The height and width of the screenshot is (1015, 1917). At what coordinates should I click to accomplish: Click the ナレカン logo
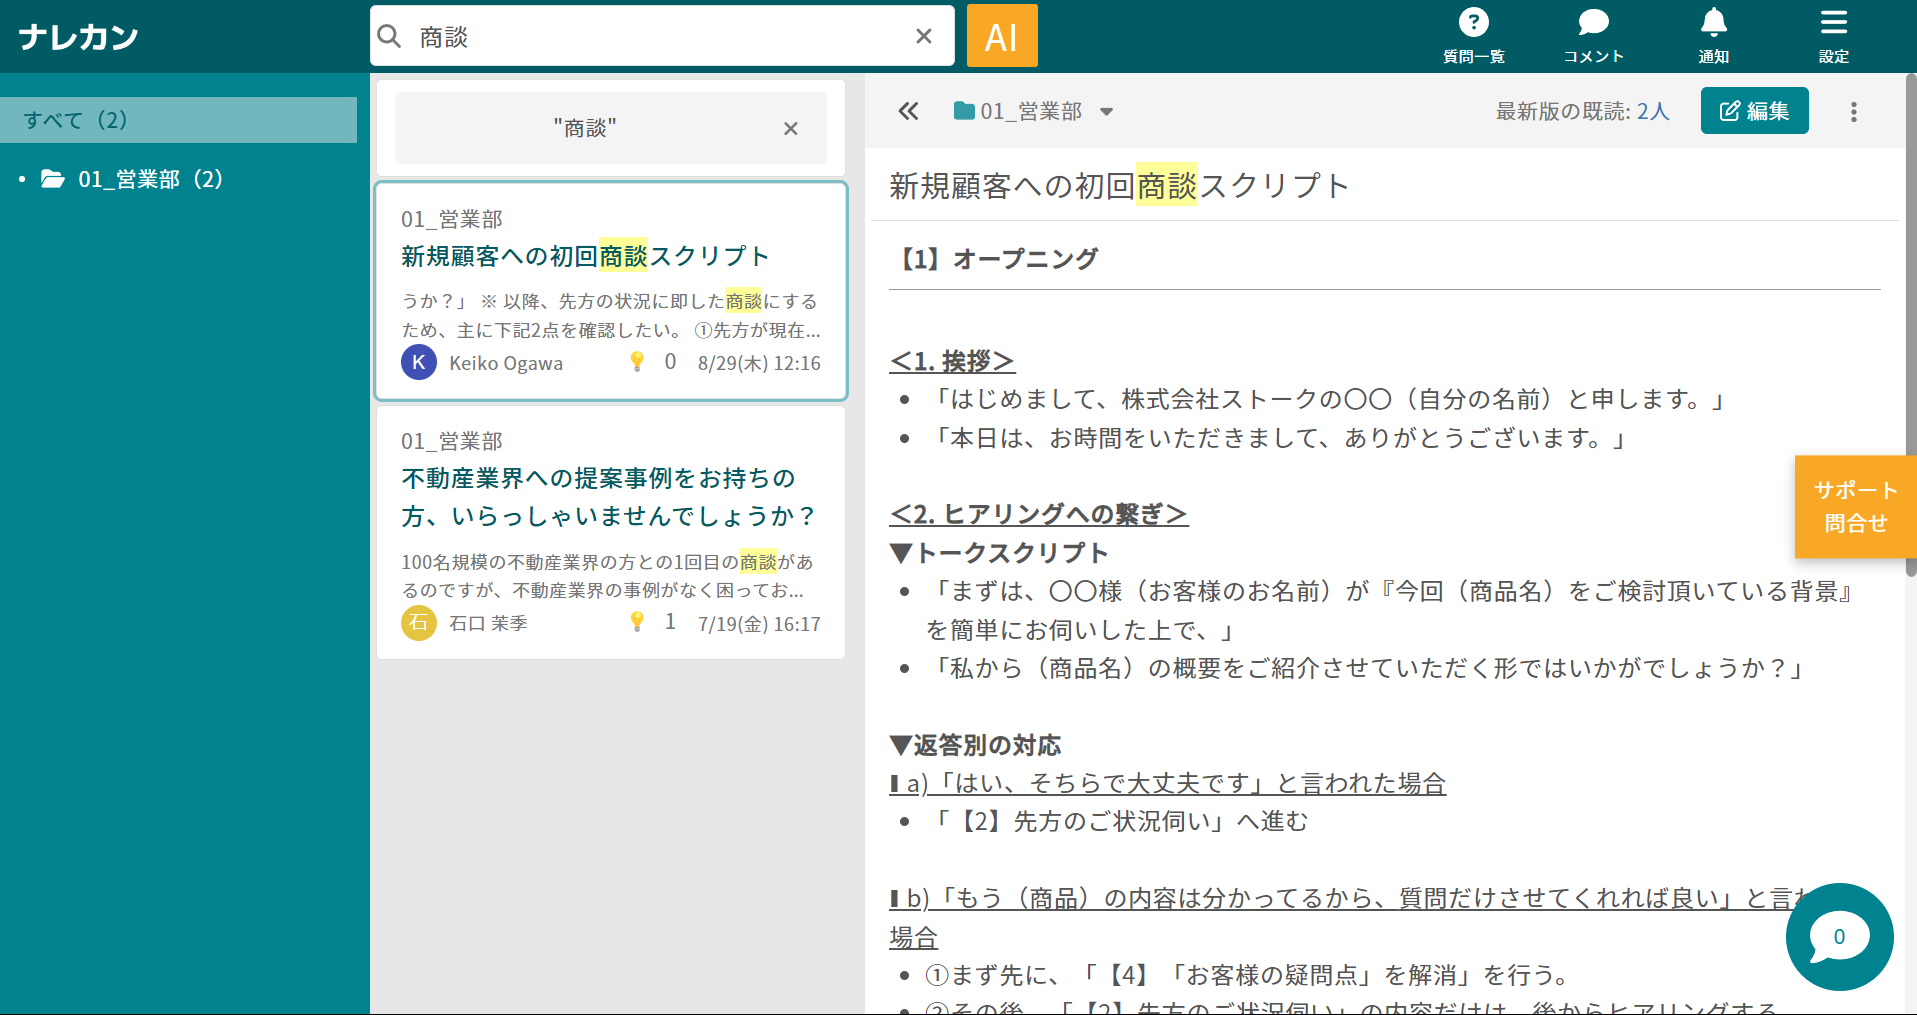point(78,37)
